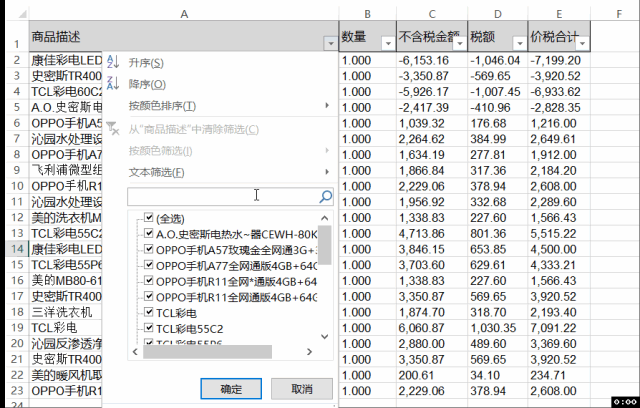This screenshot has width=640, height=408.
Task: Click the magnifier search icon in filter box
Action: pos(325,197)
